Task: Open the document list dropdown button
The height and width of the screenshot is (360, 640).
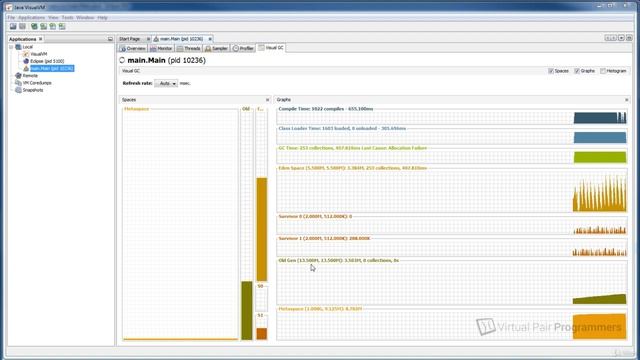Action: (621, 38)
